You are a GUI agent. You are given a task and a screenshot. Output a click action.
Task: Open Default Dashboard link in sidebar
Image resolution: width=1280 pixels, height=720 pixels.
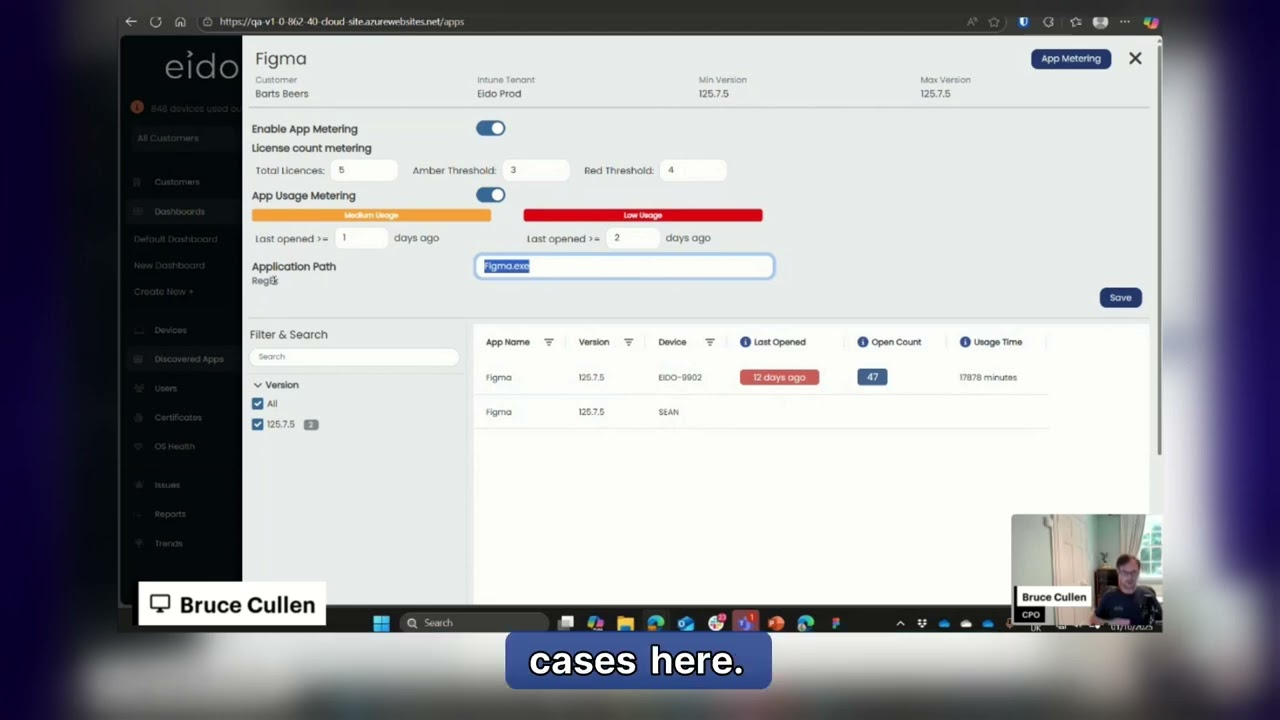click(175, 239)
